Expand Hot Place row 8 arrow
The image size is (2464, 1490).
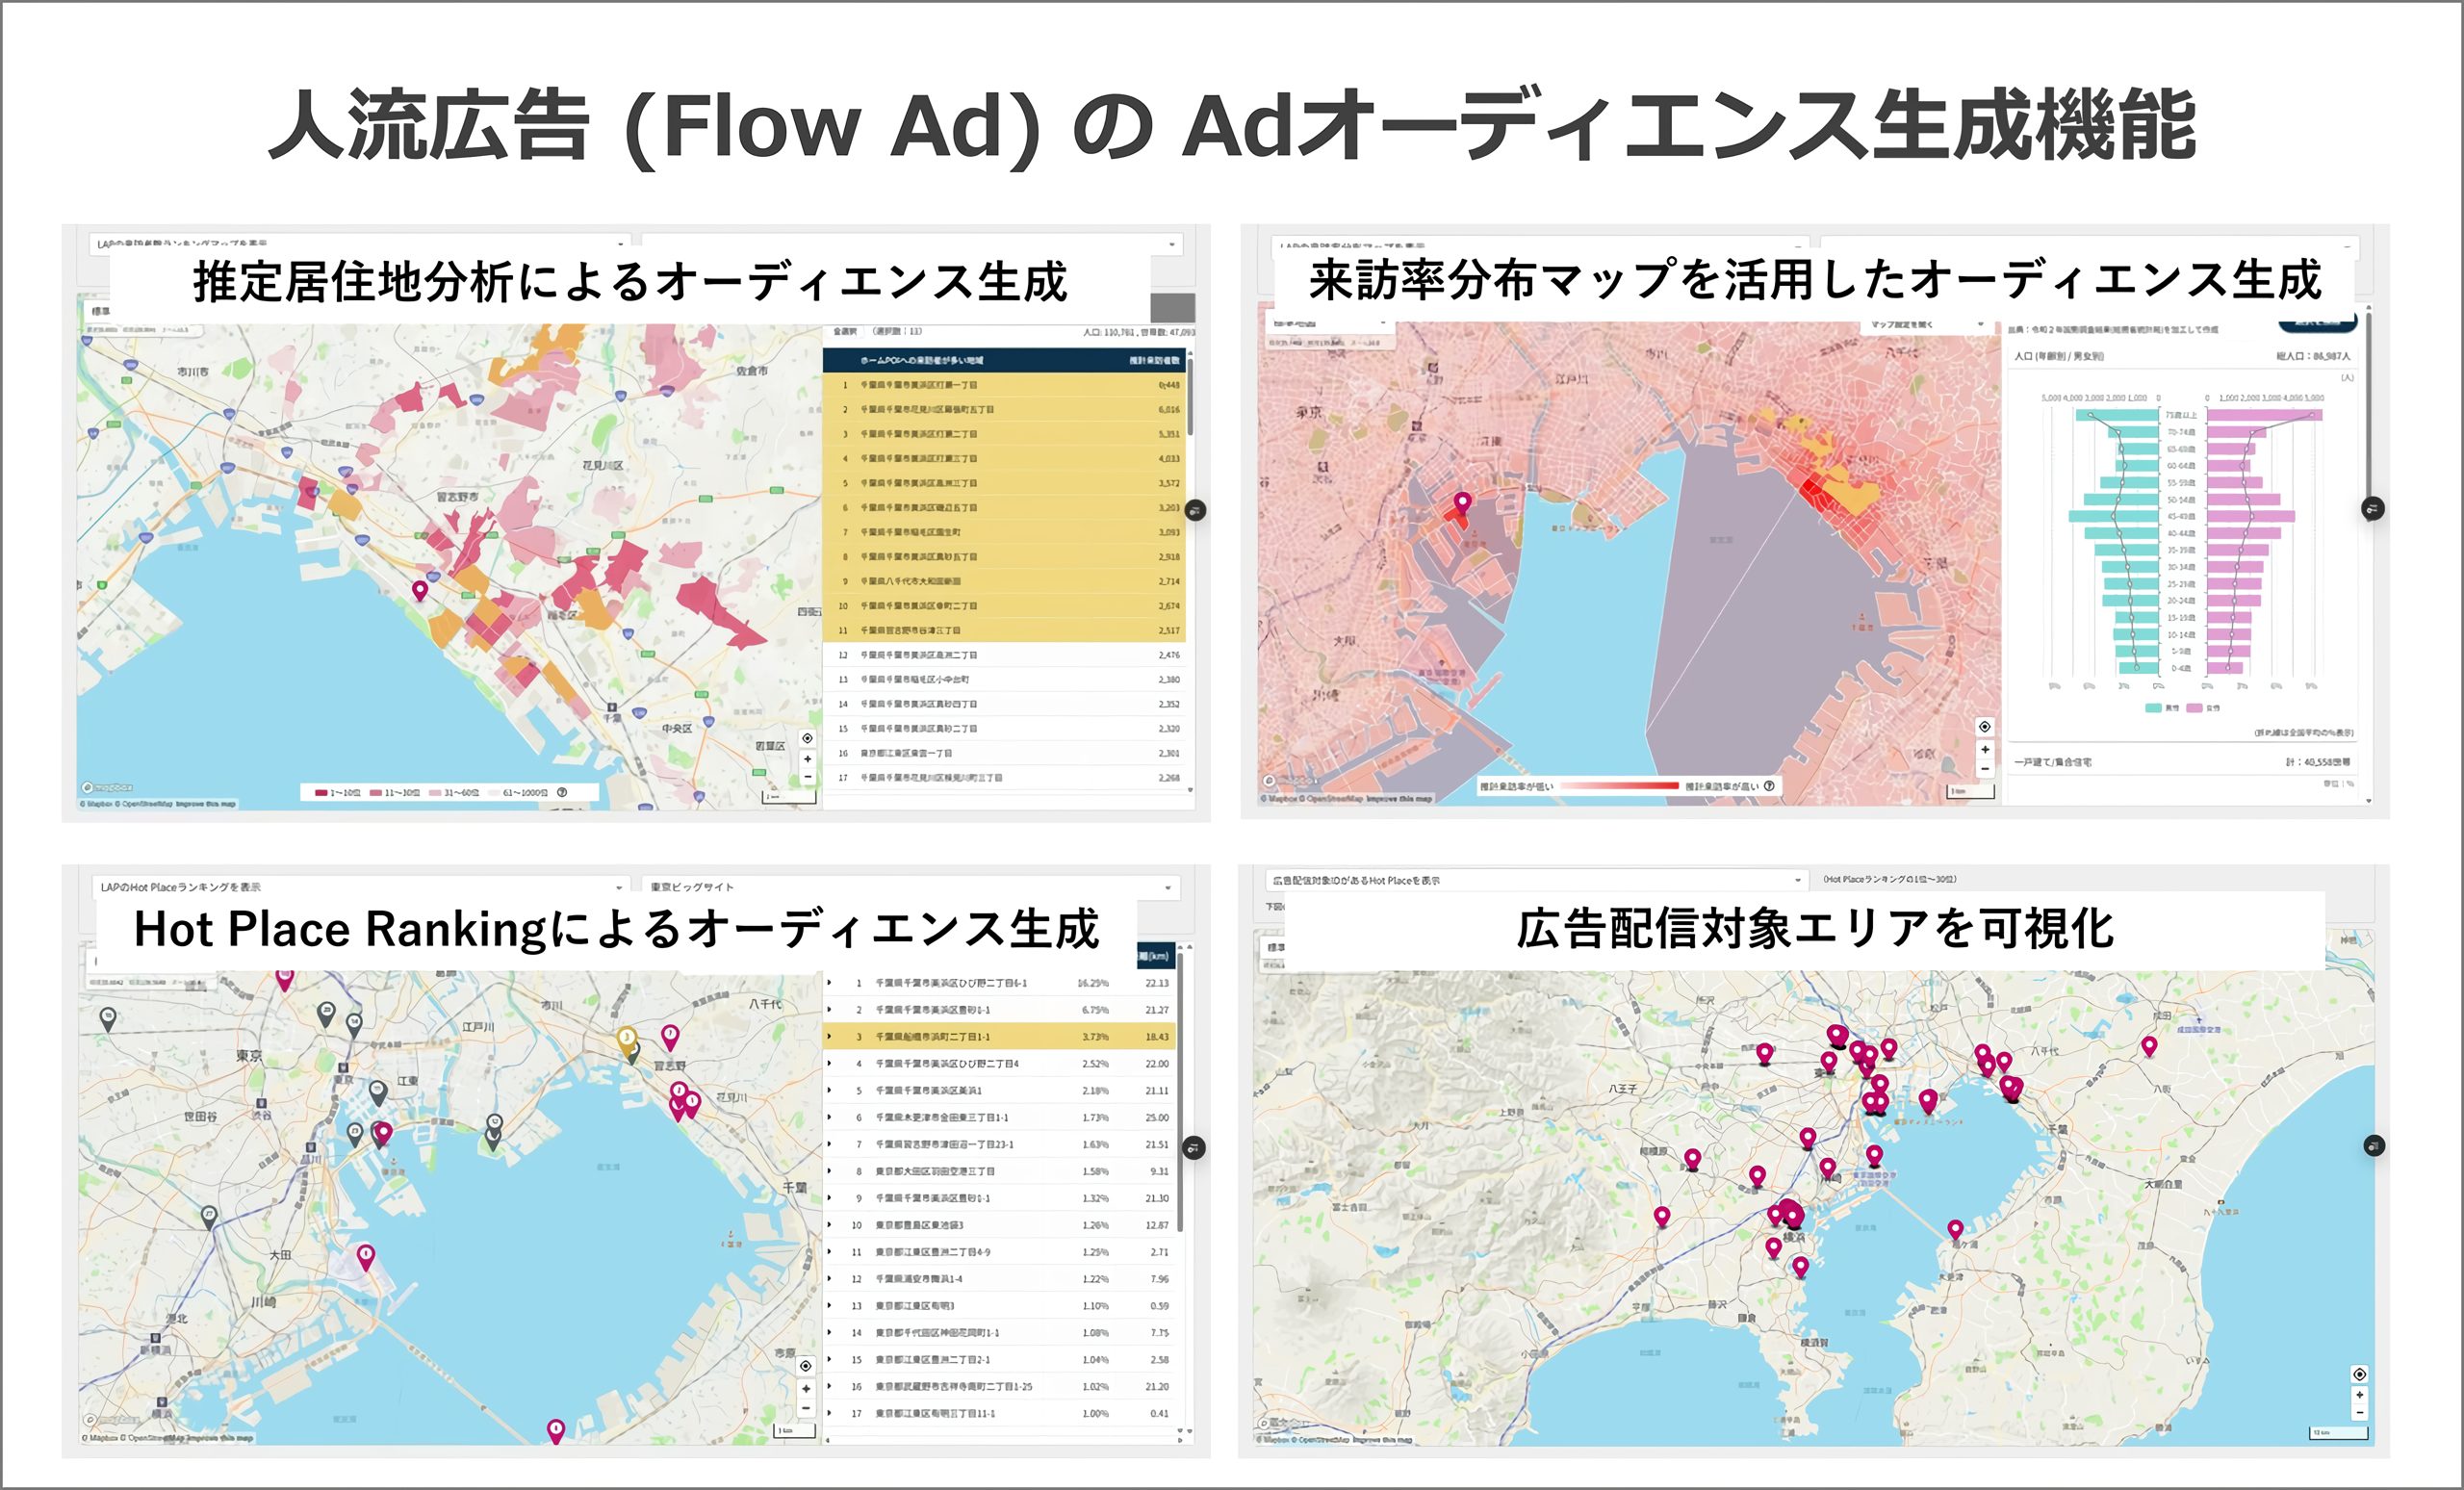tap(830, 1171)
